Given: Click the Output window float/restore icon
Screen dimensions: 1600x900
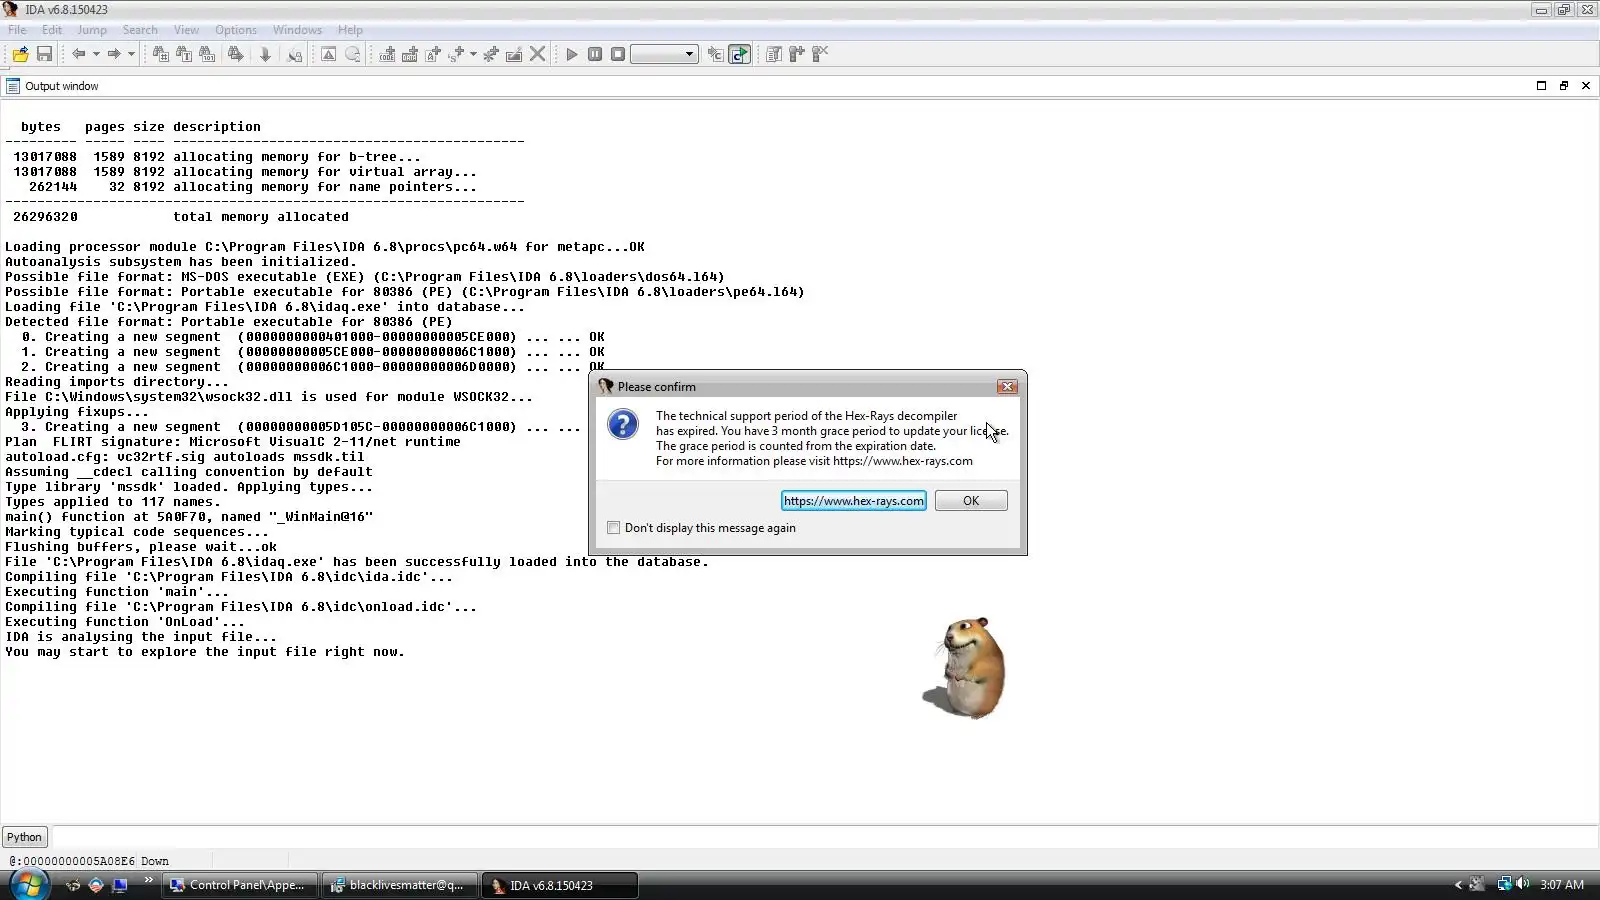Looking at the screenshot, I should (1564, 86).
